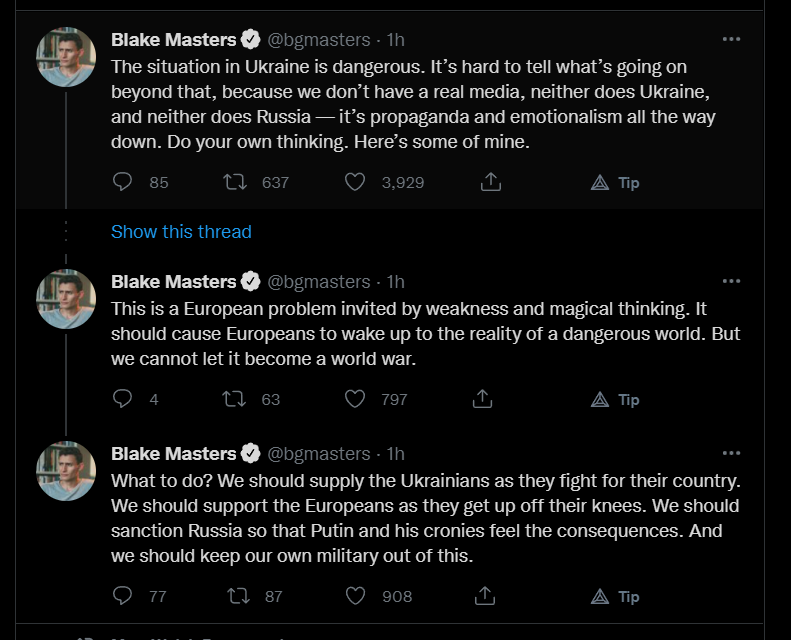Screen dimensions: 791x640
Task: Like the tweet with 908 likes
Action: coord(355,596)
